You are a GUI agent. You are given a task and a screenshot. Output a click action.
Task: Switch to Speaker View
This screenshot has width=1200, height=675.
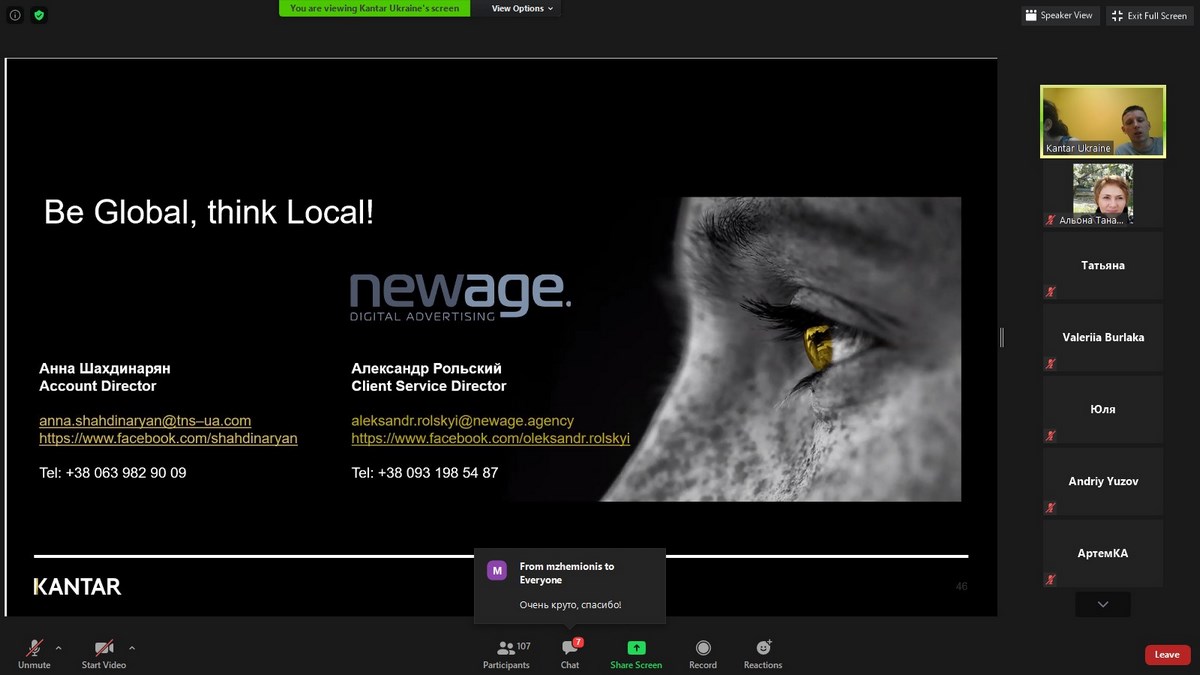(x=1060, y=15)
